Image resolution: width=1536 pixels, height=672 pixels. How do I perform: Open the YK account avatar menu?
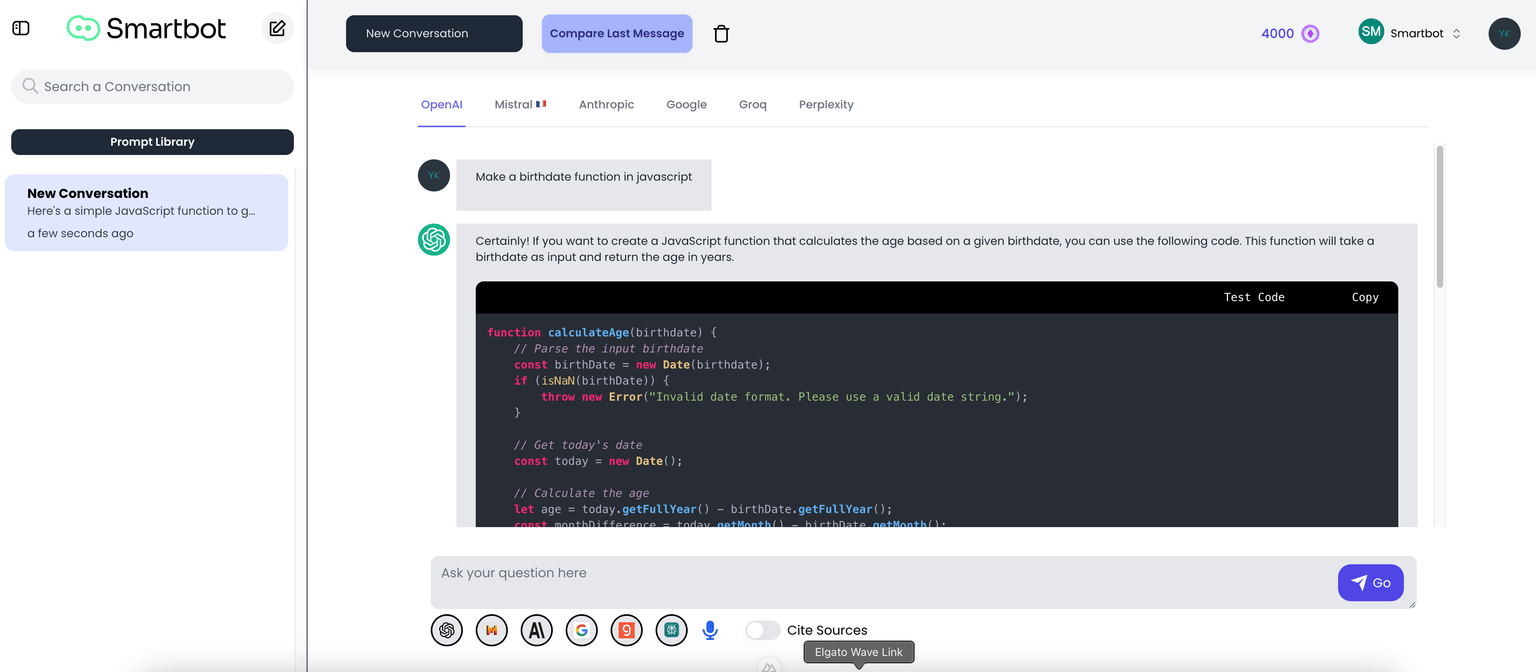tap(1504, 33)
